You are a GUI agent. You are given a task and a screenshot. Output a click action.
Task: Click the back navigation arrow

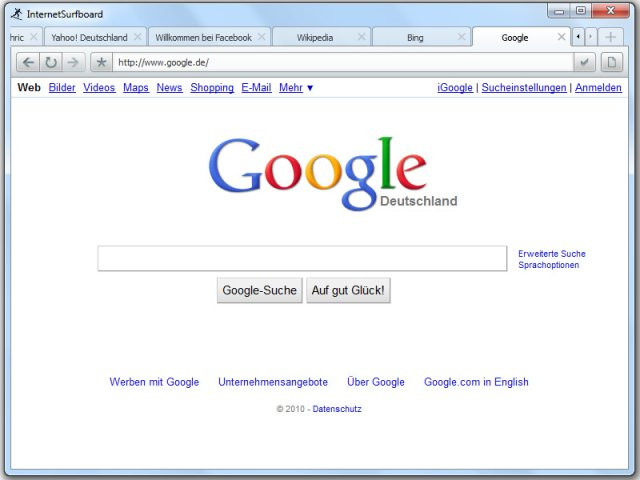tap(28, 62)
